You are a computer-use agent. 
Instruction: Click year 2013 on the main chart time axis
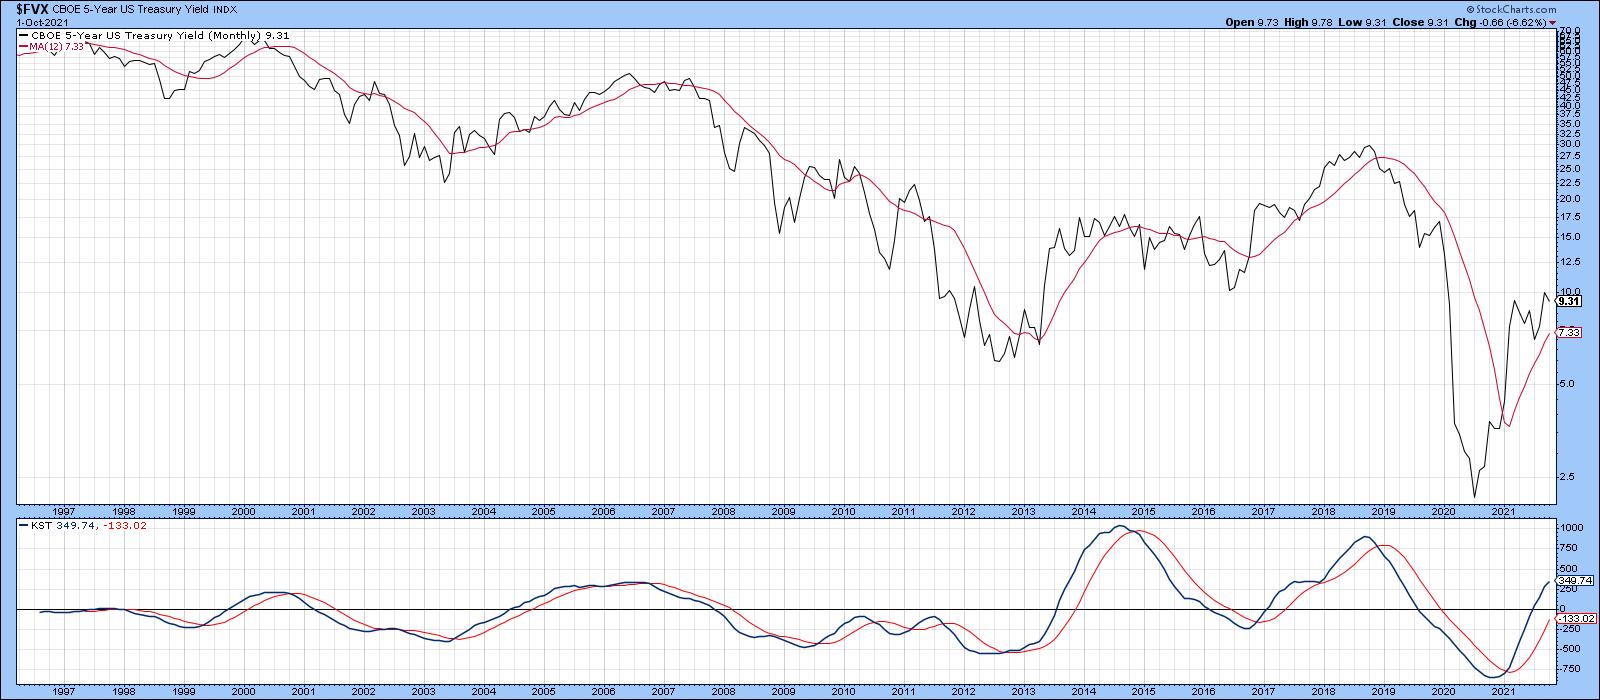[x=1023, y=510]
